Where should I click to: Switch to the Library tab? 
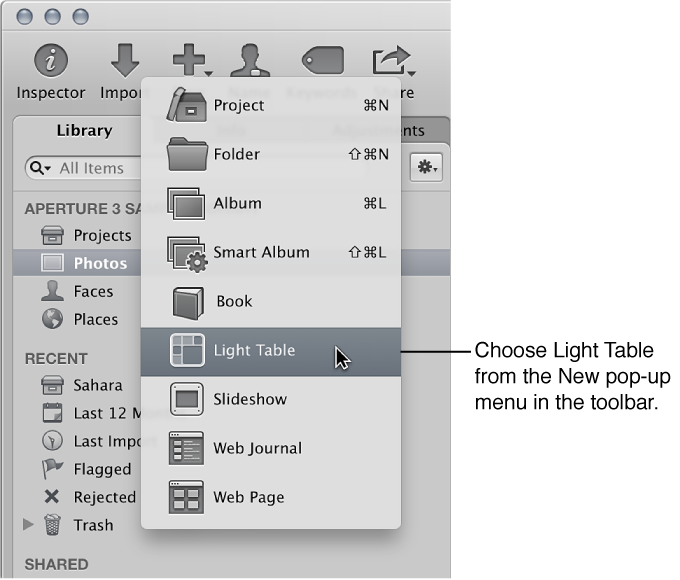click(85, 131)
